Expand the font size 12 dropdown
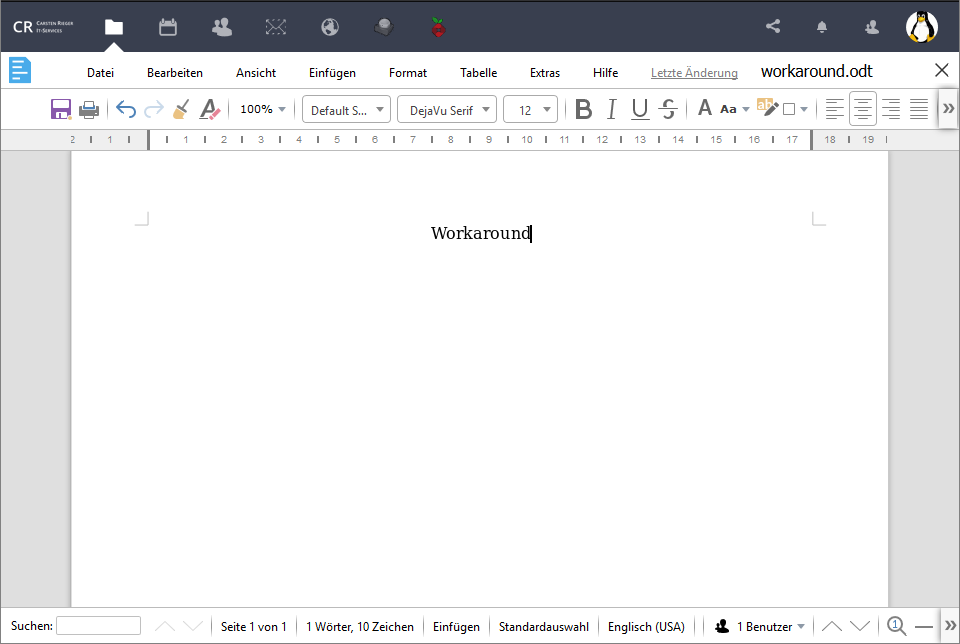The height and width of the screenshot is (644, 960). pyautogui.click(x=530, y=109)
